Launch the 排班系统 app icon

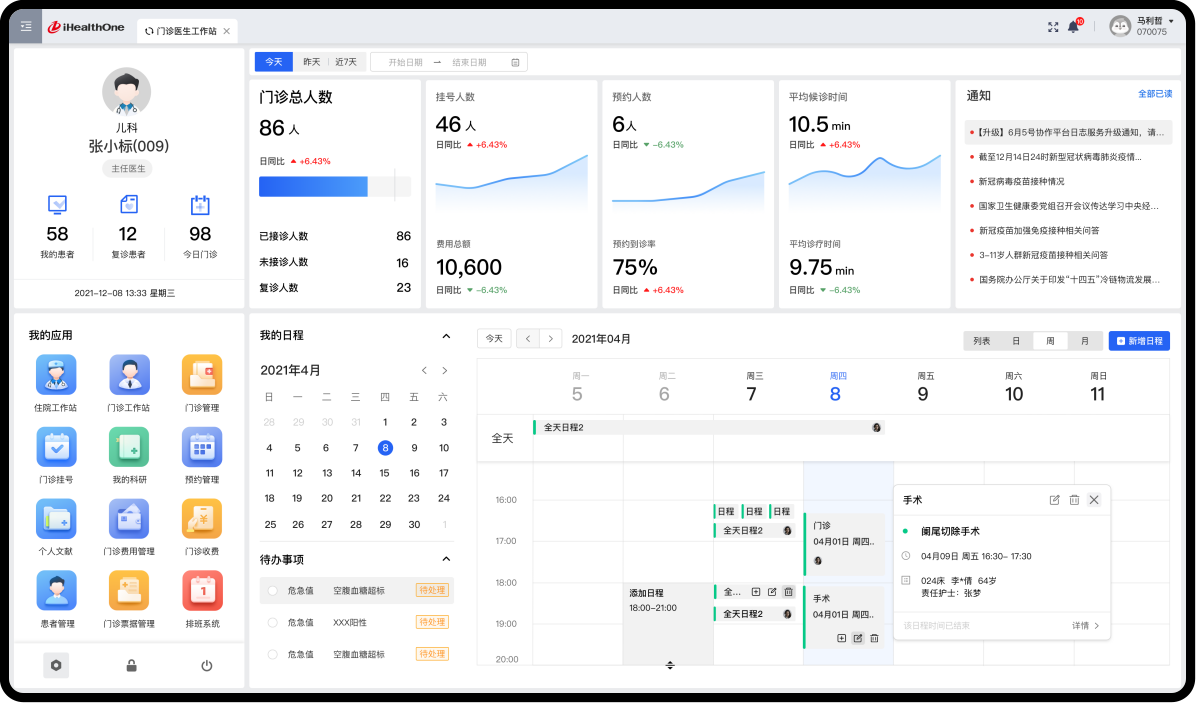[202, 591]
